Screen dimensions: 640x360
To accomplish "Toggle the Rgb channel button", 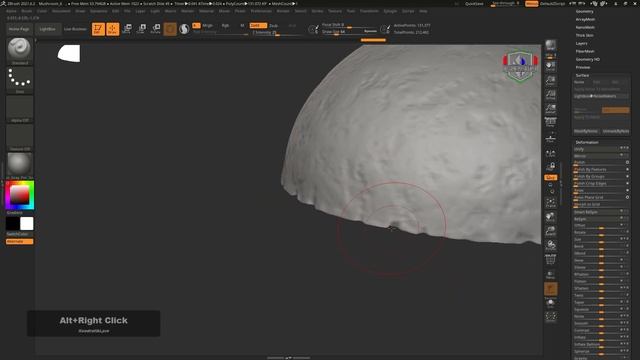I will tap(225, 25).
